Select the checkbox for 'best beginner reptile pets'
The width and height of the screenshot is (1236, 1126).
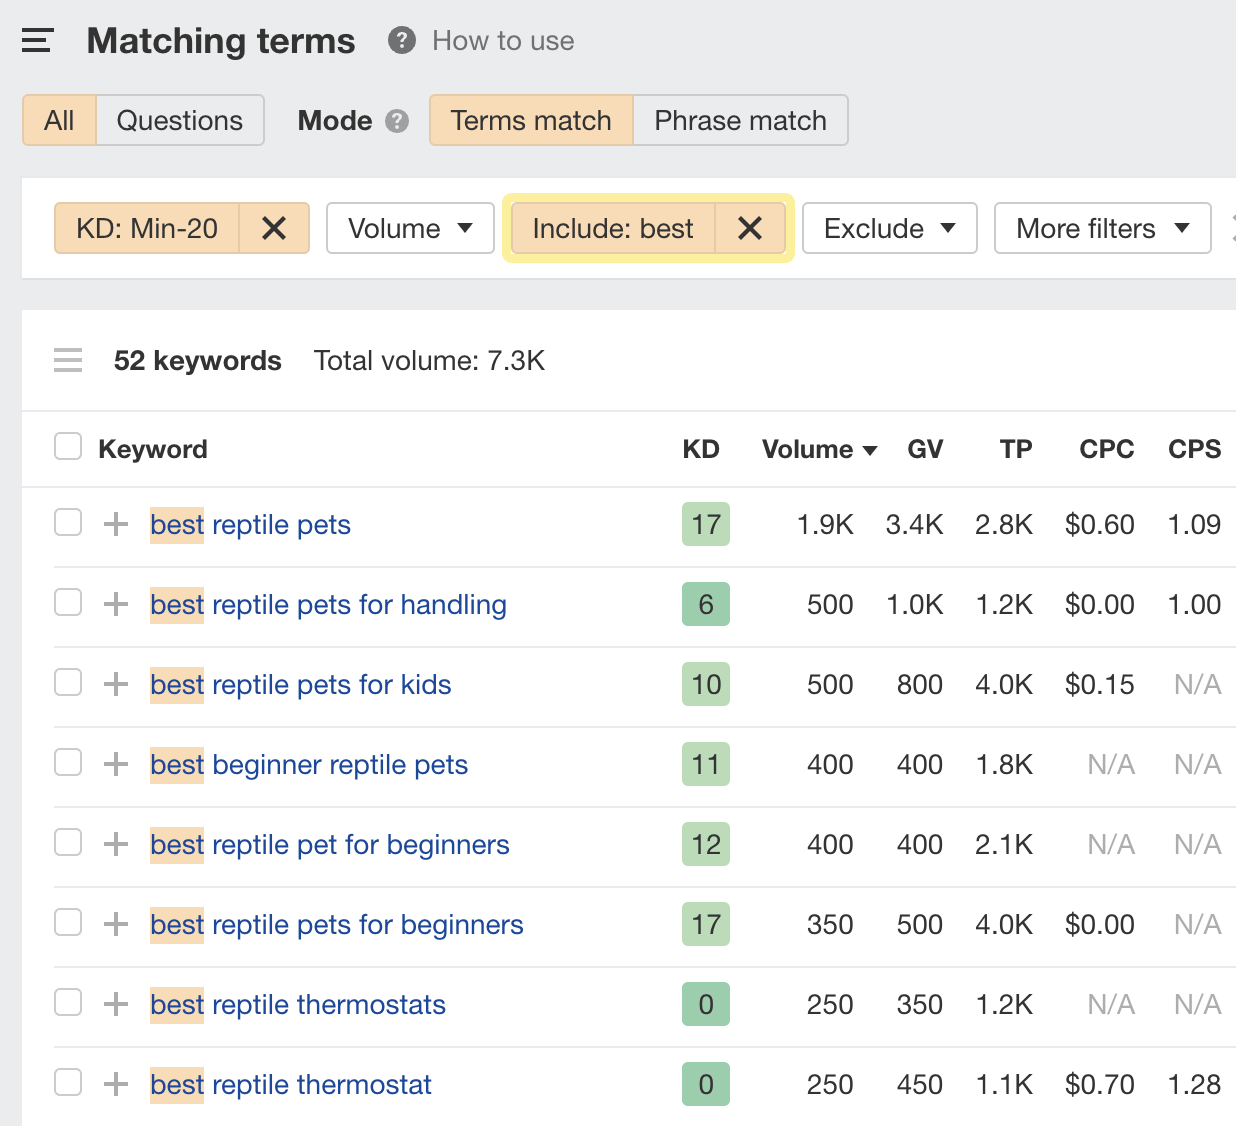tap(67, 762)
